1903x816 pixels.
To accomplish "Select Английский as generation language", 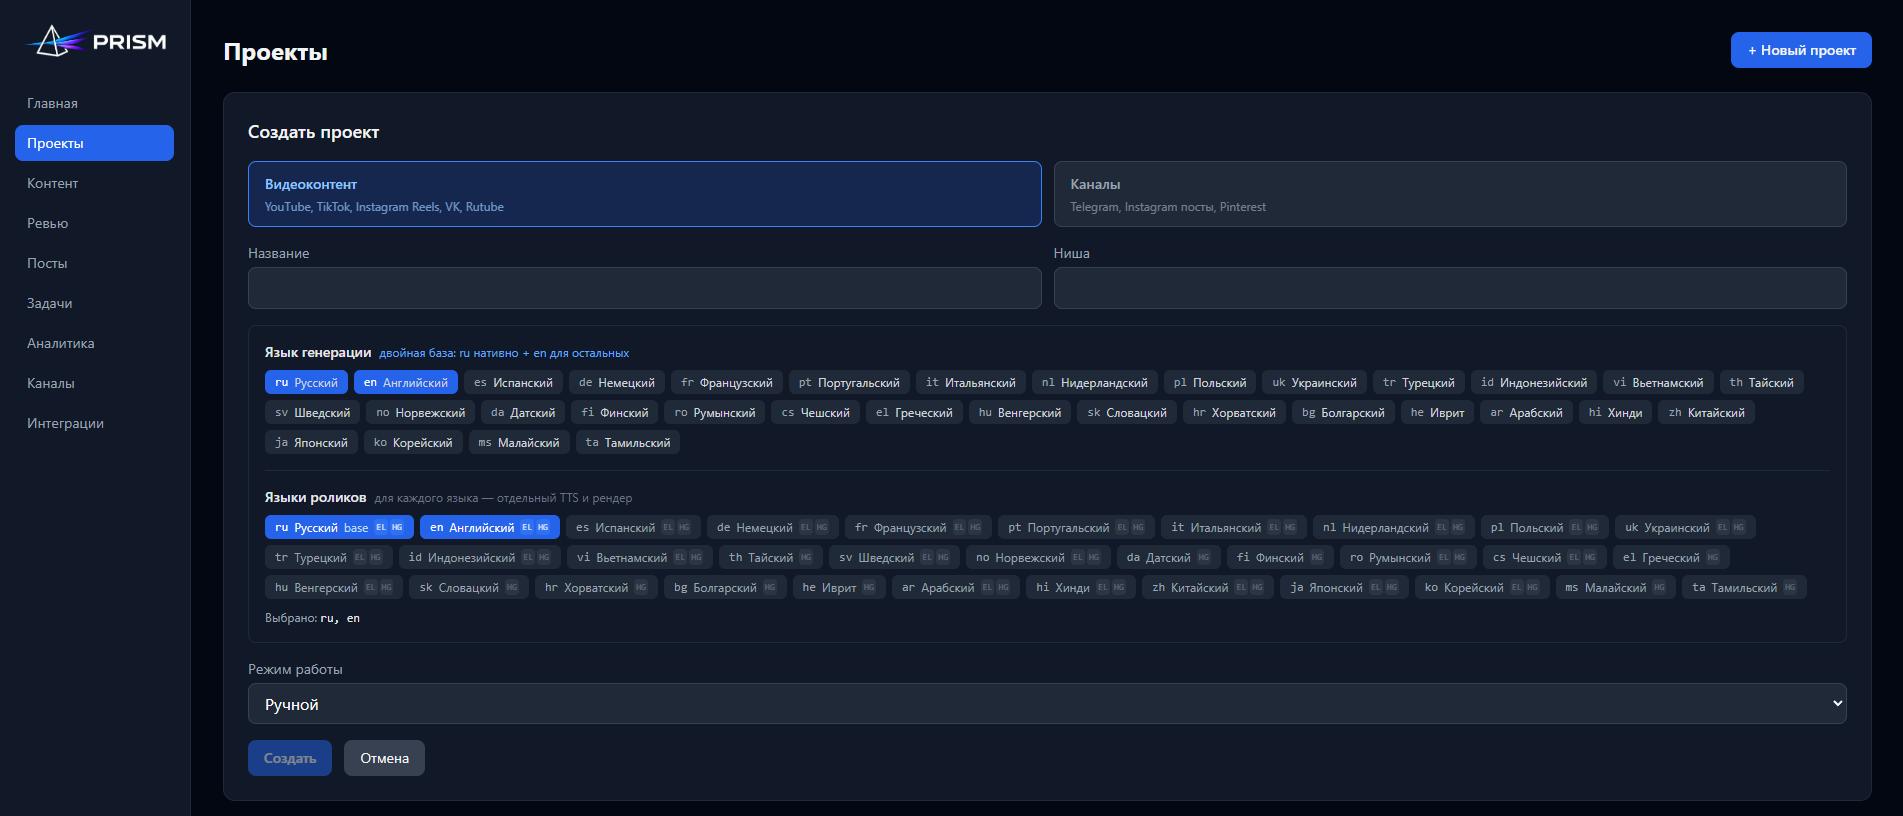I will tap(406, 382).
